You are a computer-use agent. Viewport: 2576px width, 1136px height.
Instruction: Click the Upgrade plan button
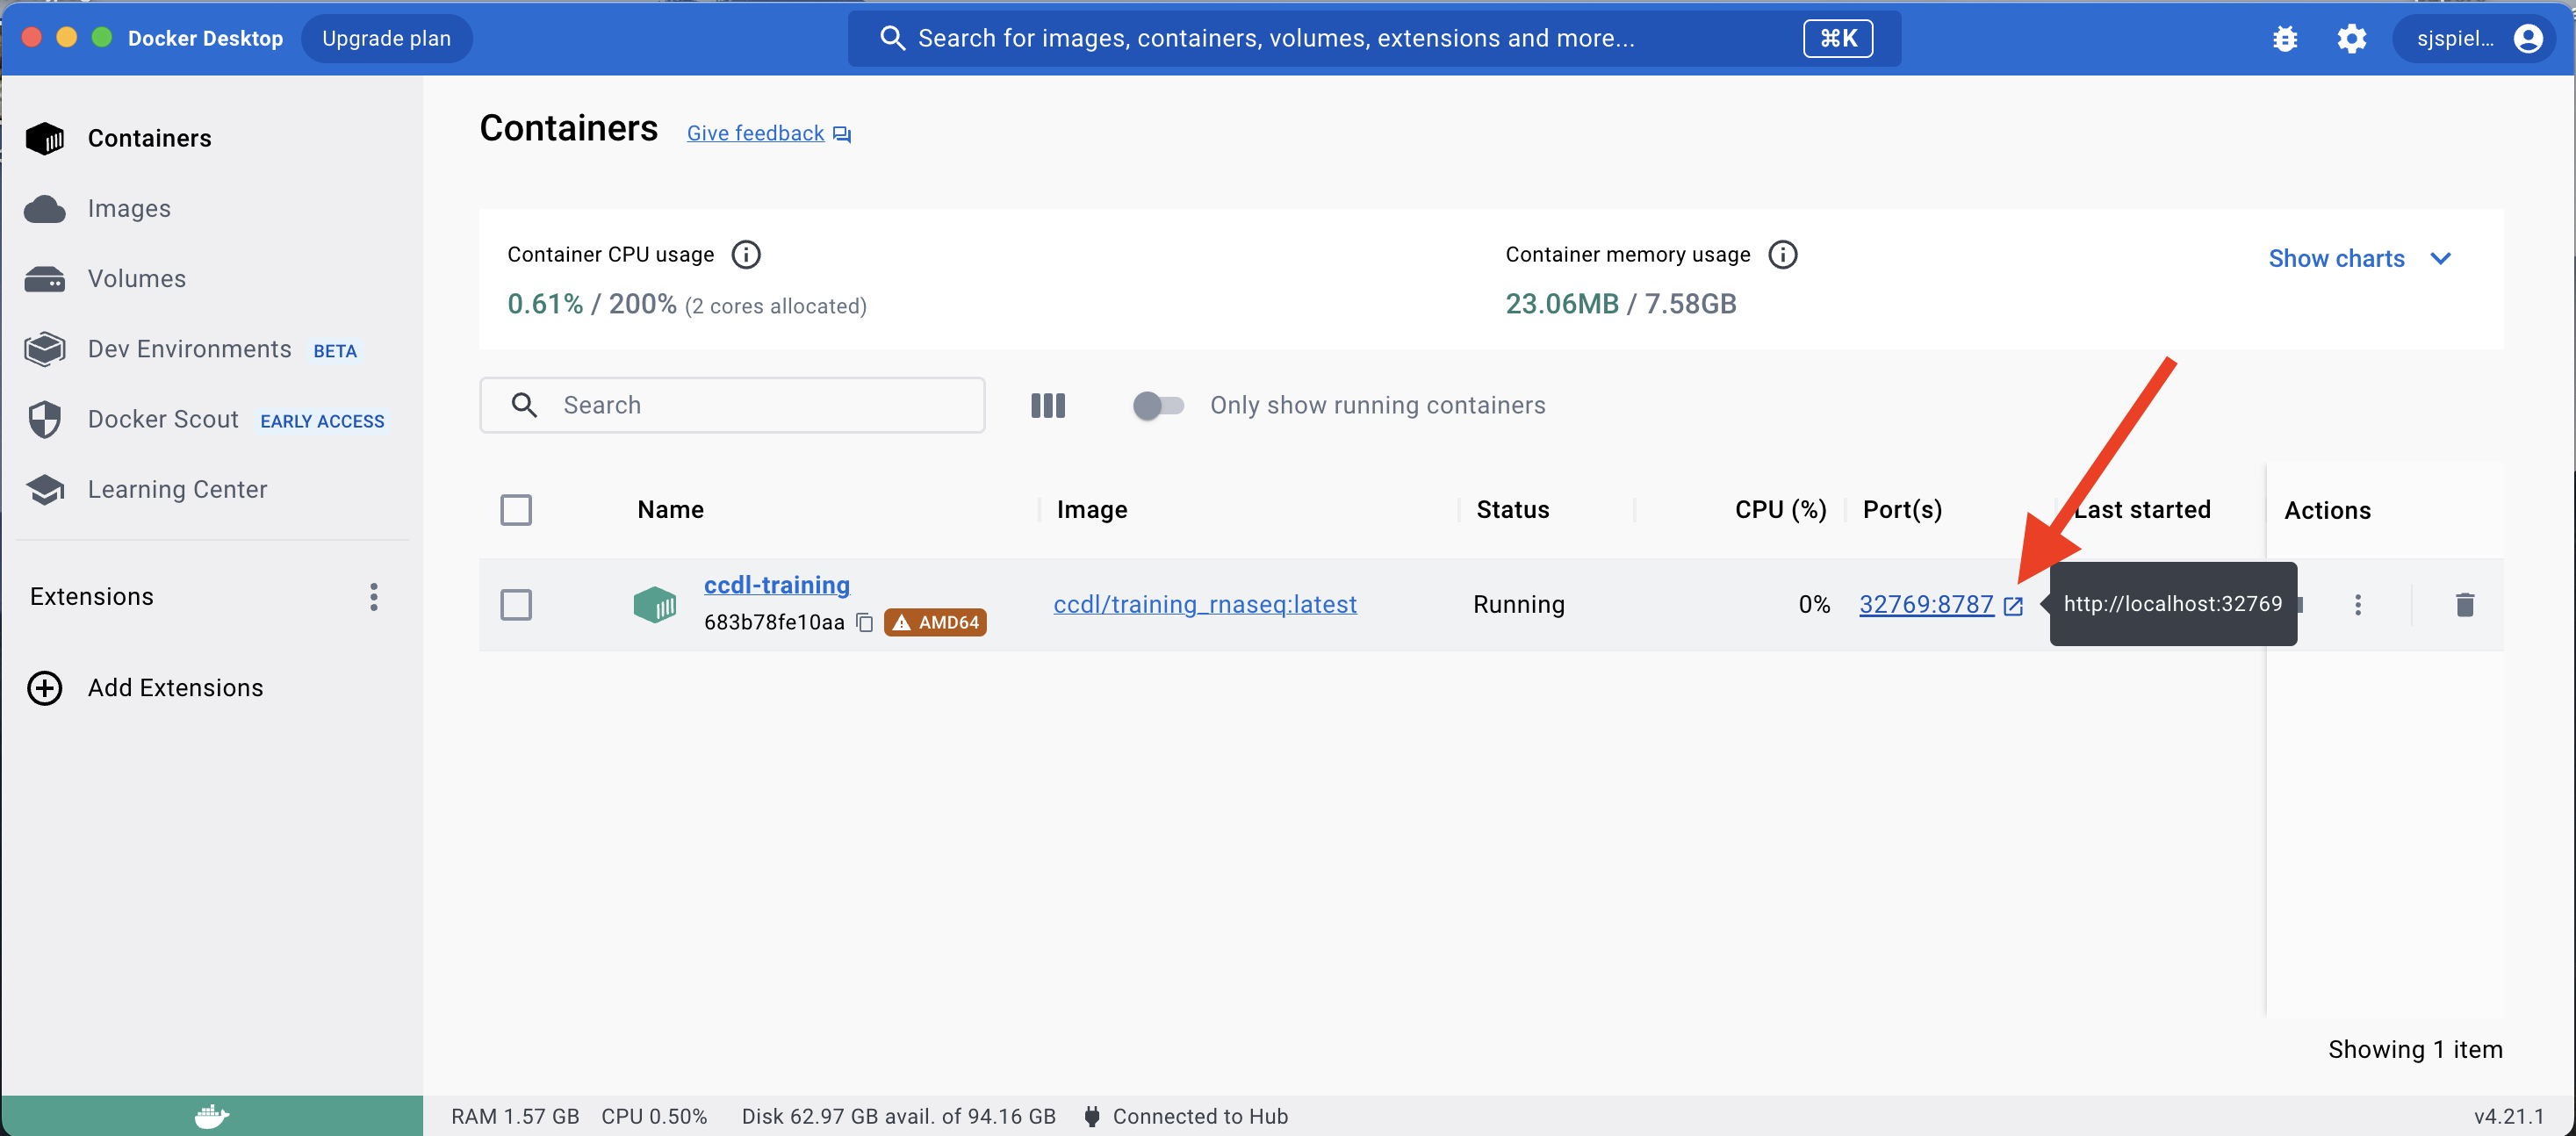point(386,38)
